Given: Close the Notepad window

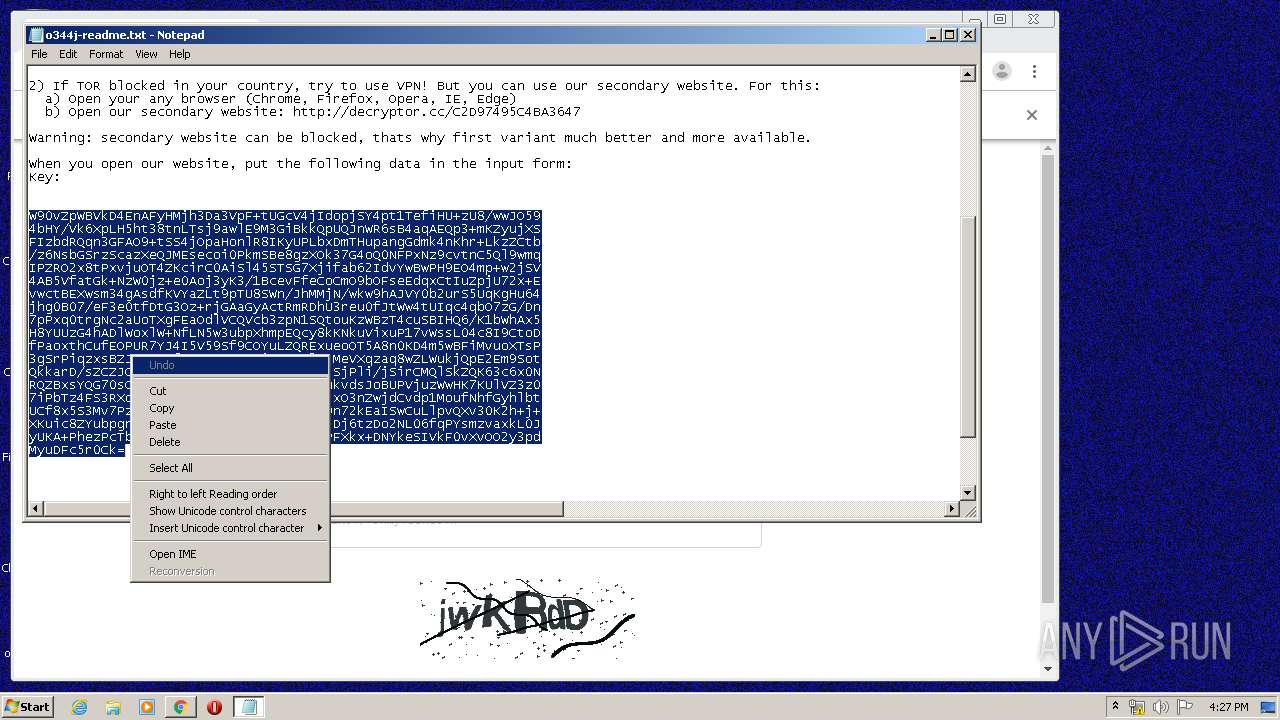Looking at the screenshot, I should 967,35.
